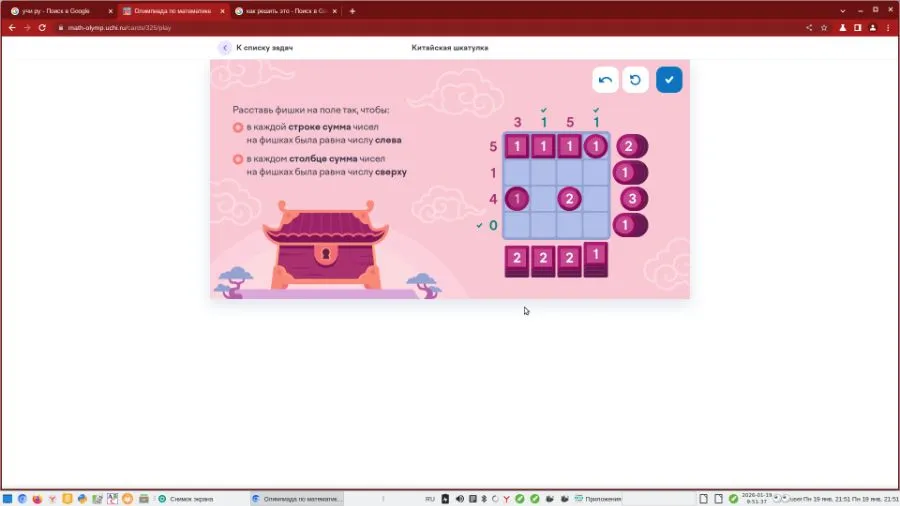Take a round chip from the stack labeled 2
900x506 pixels.
click(631, 146)
